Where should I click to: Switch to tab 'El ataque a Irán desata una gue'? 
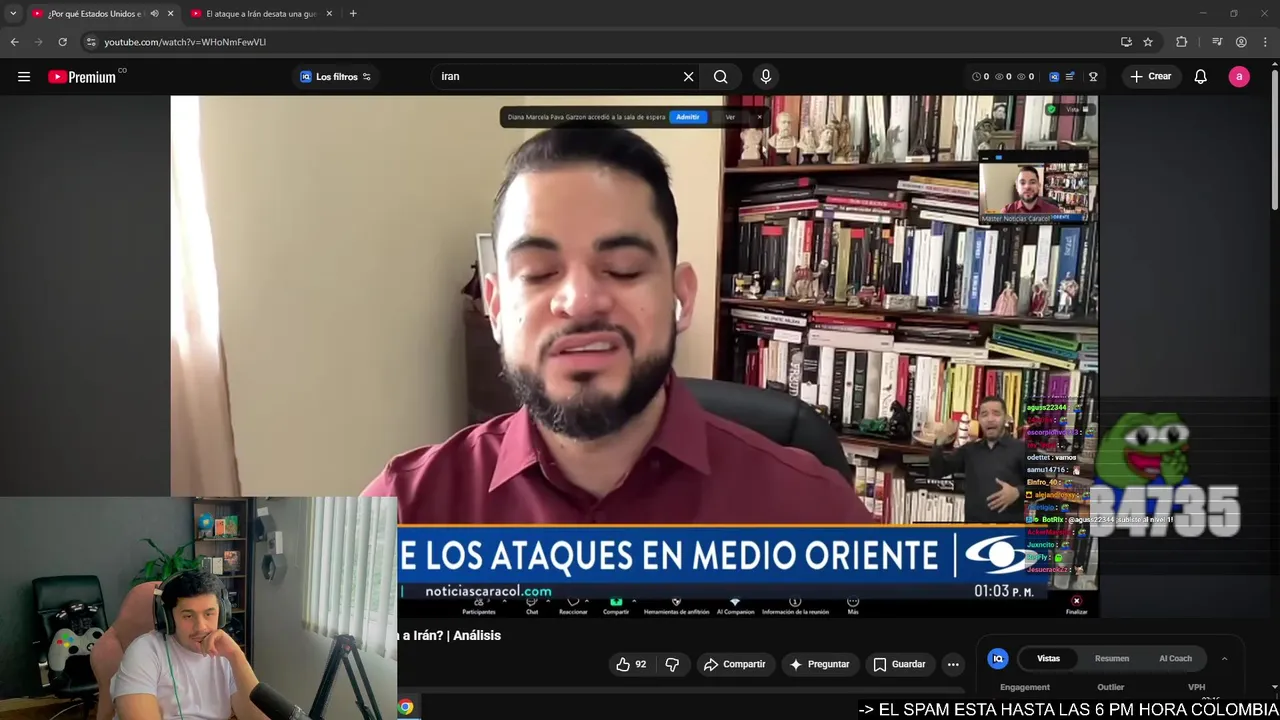point(262,14)
